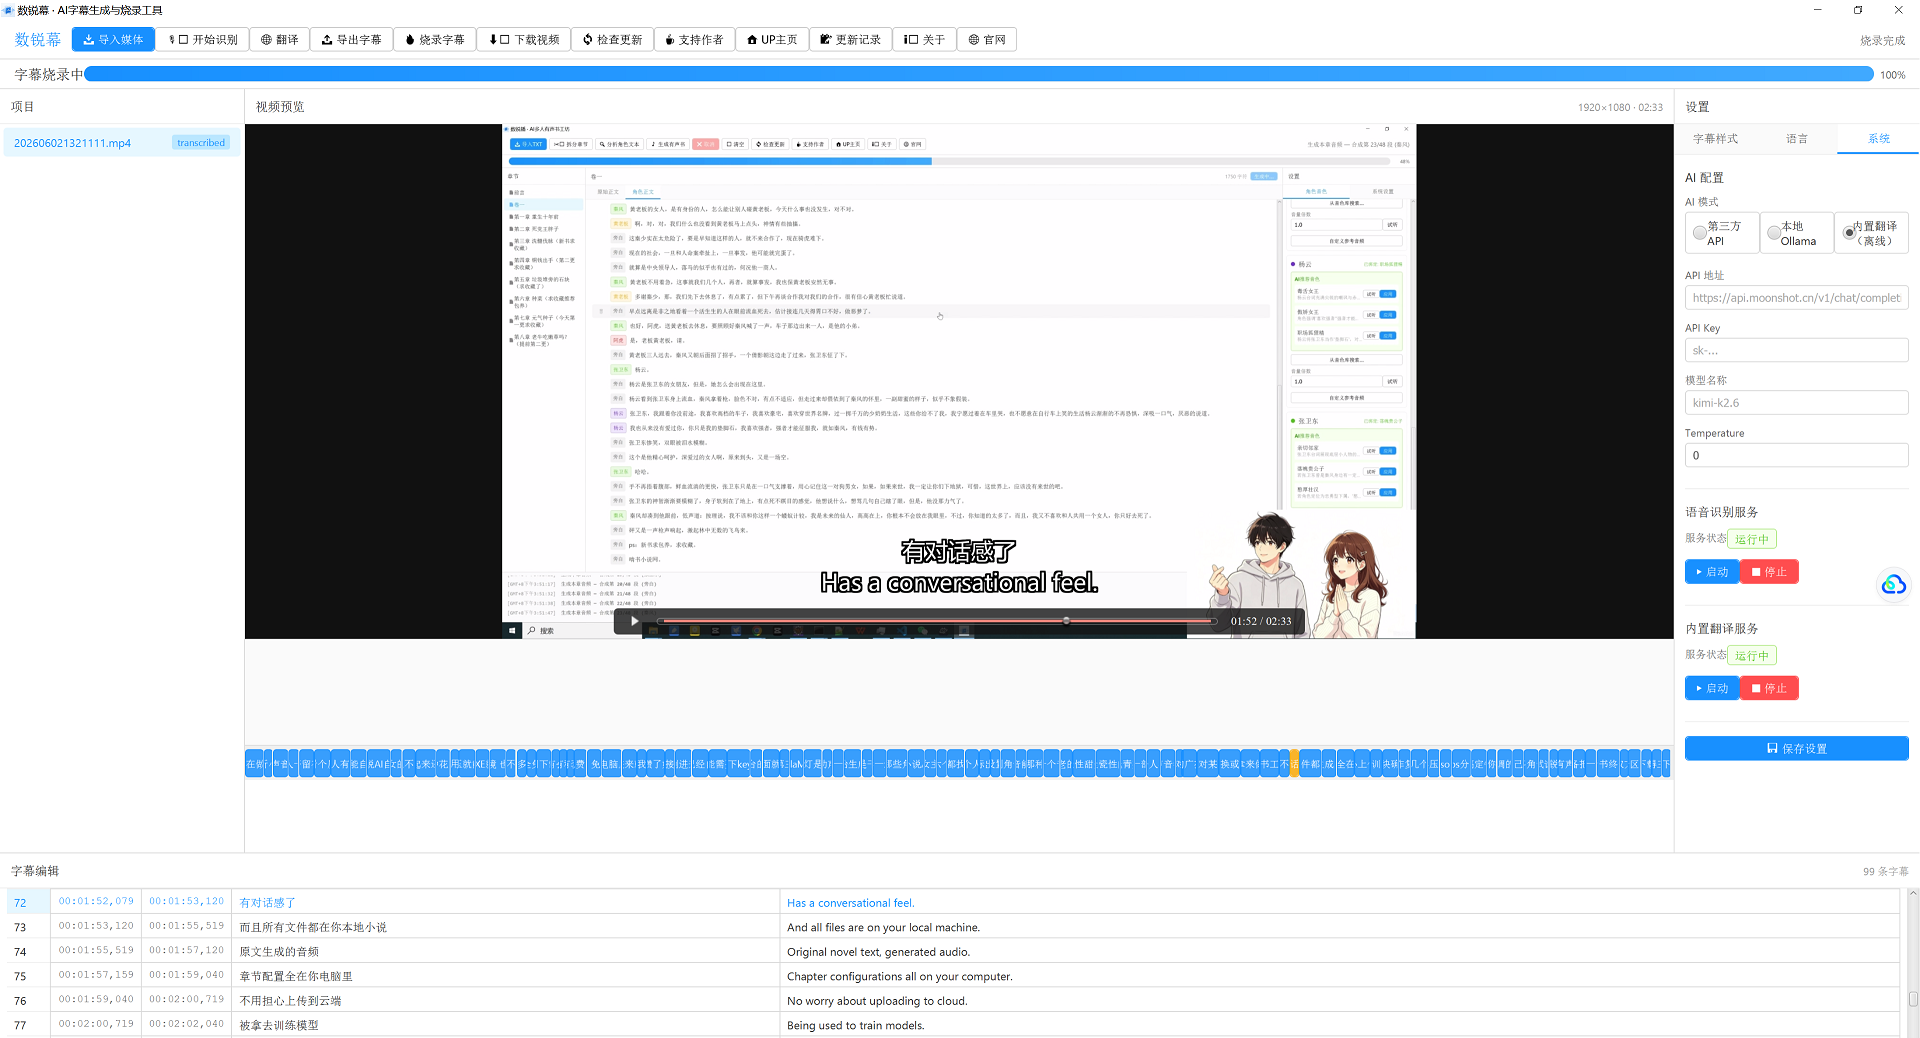Open 更新记录 changelog
The width and height of the screenshot is (1920, 1038).
pyautogui.click(x=850, y=40)
